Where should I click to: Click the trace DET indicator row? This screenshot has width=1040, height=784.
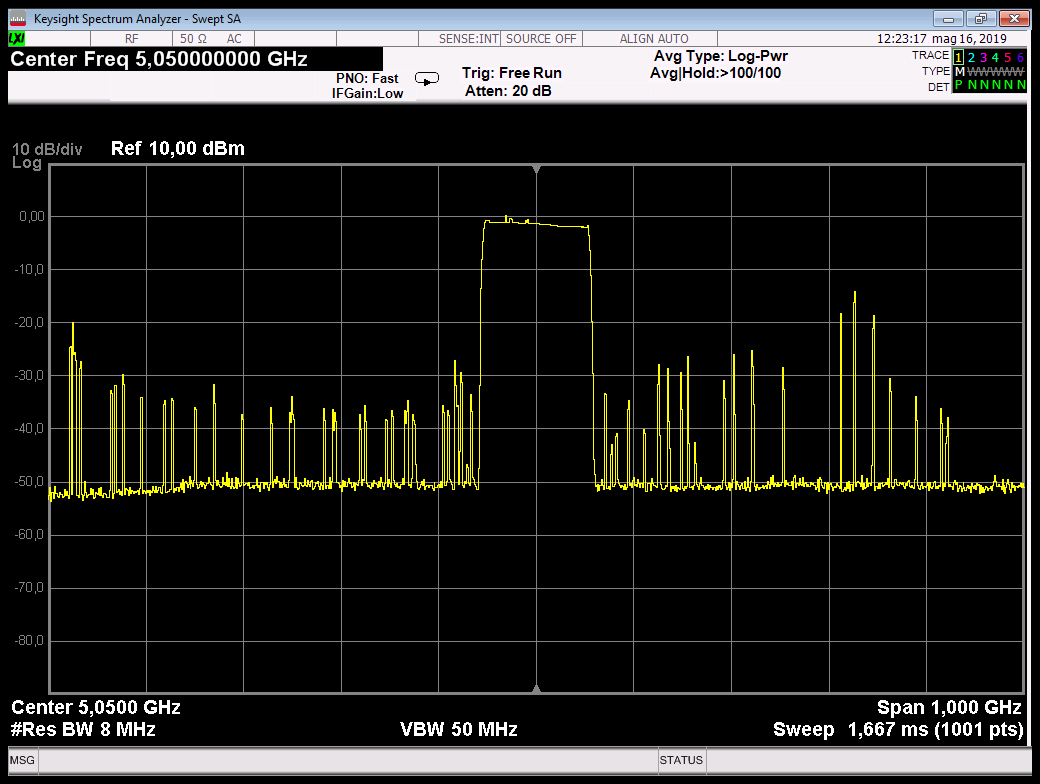point(976,86)
